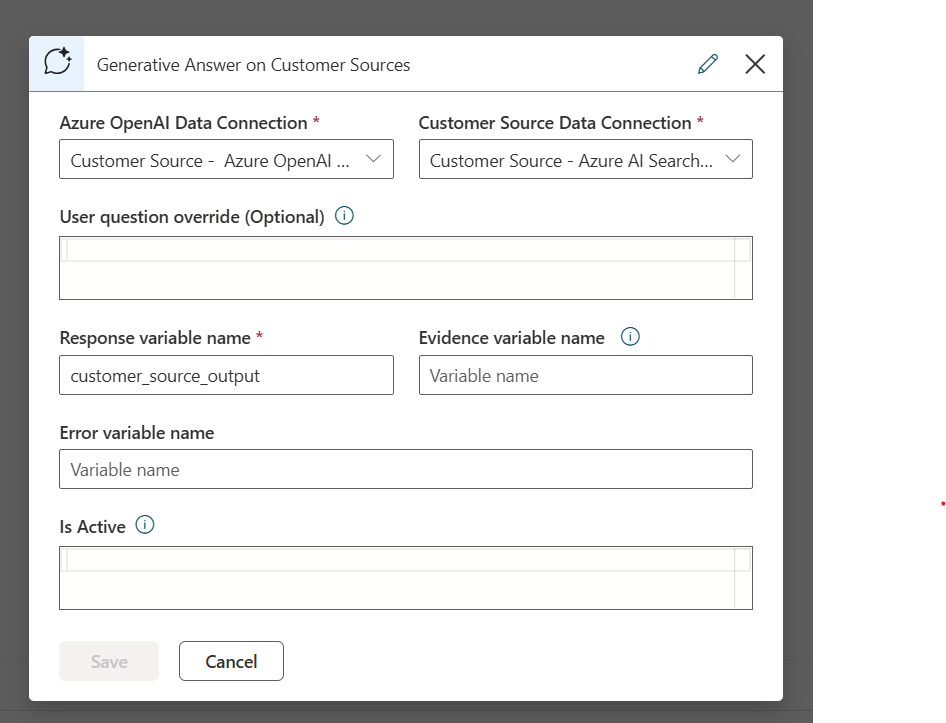Click the Evidence variable name input box

point(585,375)
